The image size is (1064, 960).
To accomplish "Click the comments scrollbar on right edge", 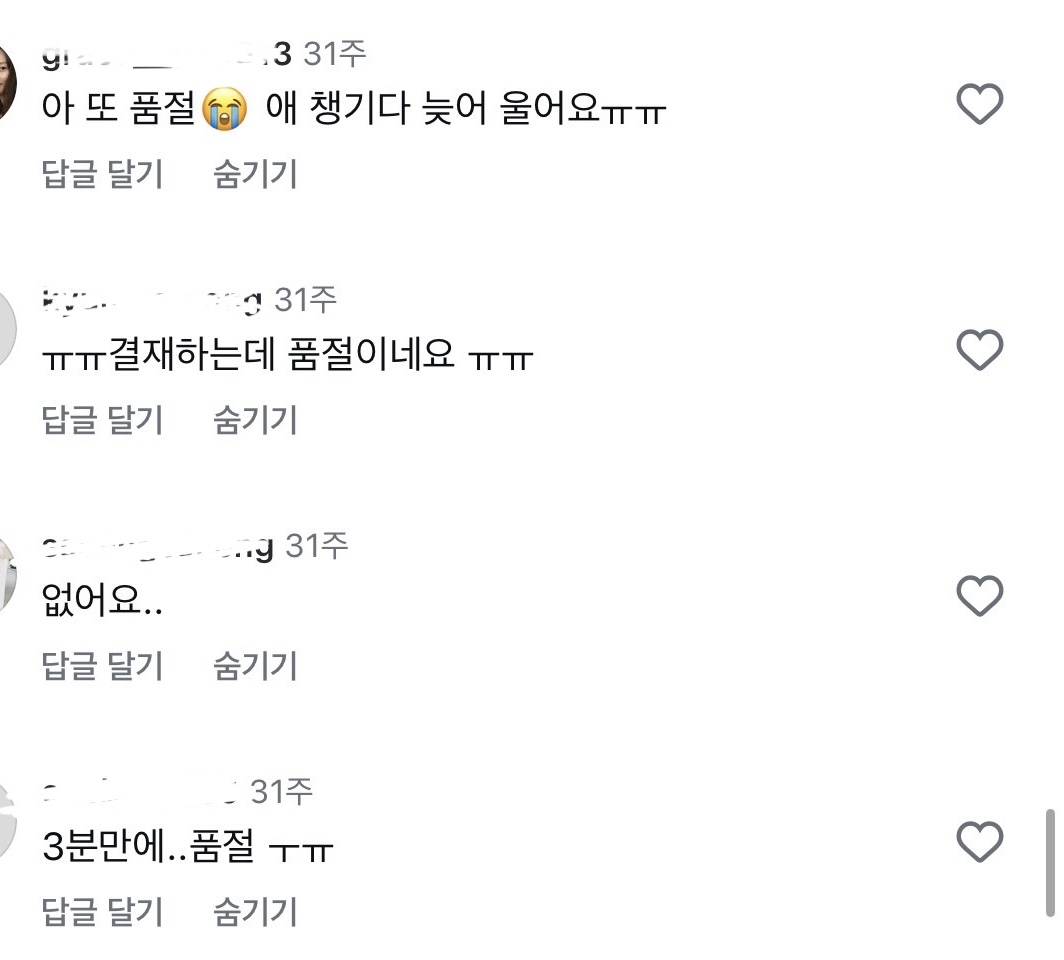I will tap(1049, 862).
